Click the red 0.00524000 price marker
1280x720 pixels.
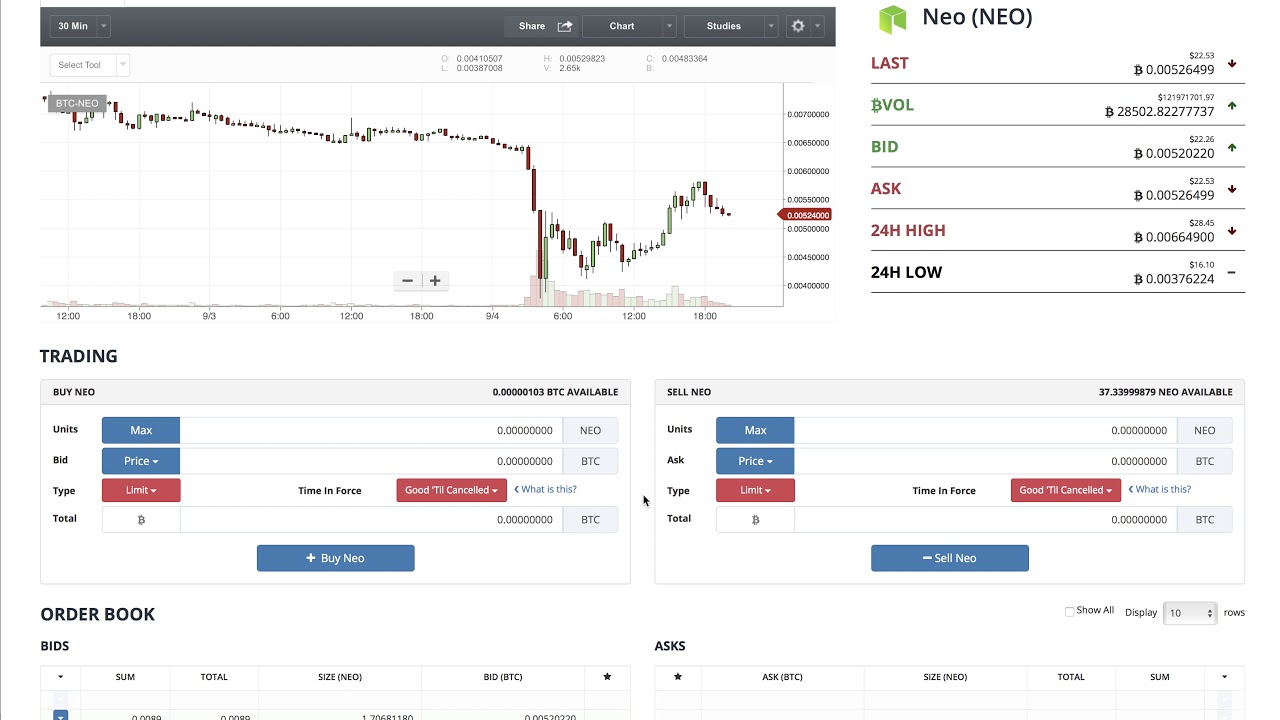click(x=805, y=215)
